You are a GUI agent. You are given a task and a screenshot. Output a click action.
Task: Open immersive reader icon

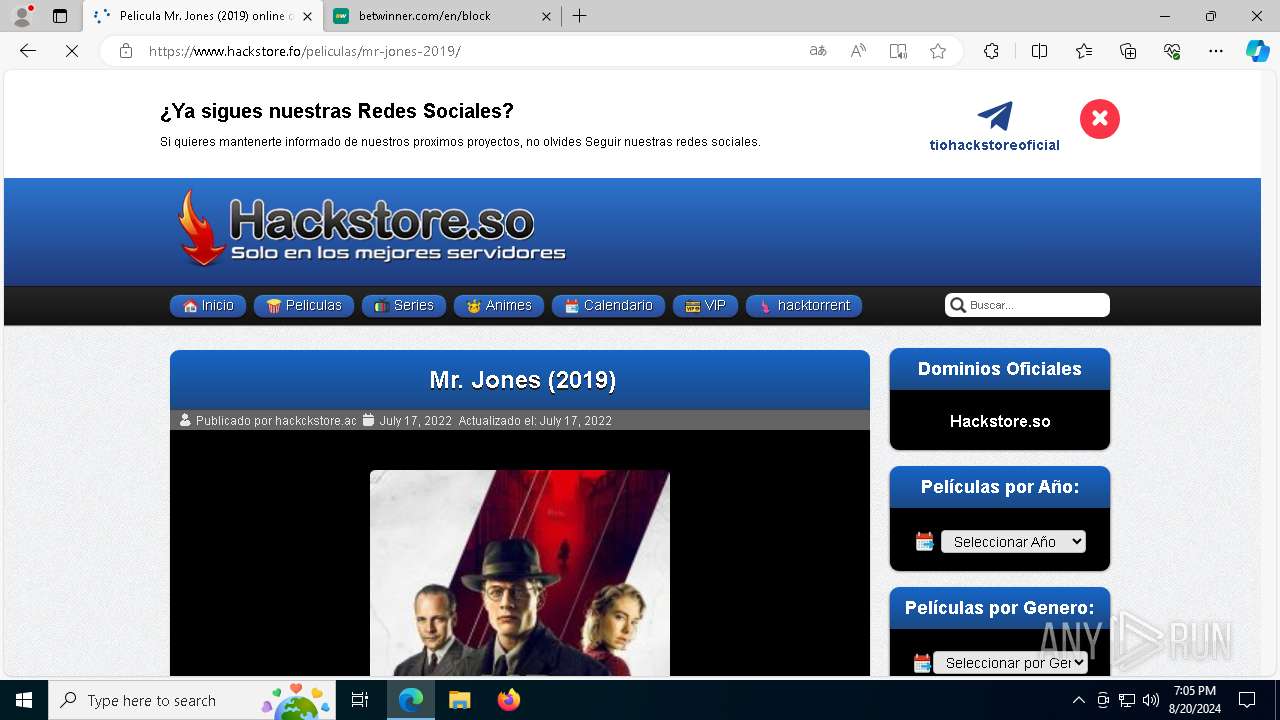pyautogui.click(x=898, y=51)
